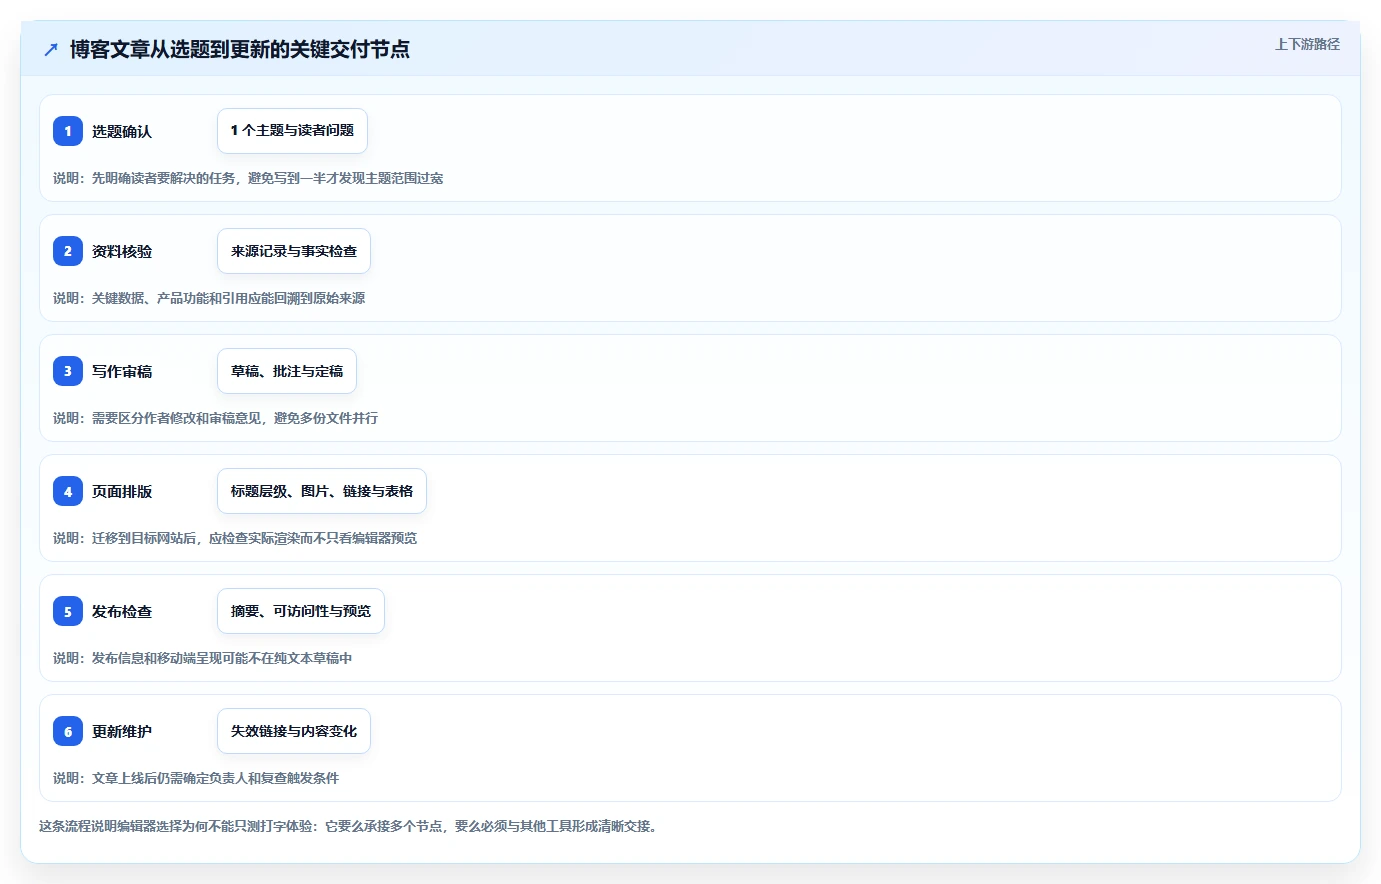Screen dimensions: 1381x884
Task: Click the note about 先明确读者要解决的任务
Action: [x=248, y=178]
